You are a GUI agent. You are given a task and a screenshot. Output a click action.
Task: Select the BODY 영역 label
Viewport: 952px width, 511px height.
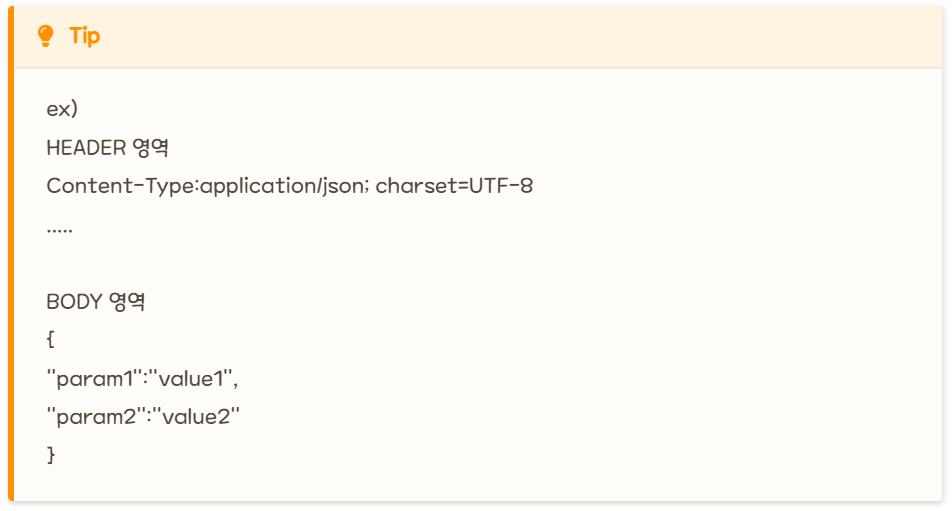click(x=96, y=302)
